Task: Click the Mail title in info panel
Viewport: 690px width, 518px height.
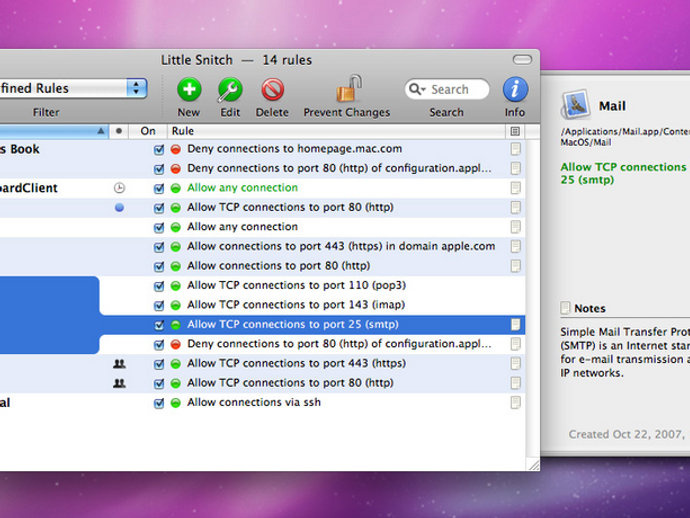Action: click(612, 106)
